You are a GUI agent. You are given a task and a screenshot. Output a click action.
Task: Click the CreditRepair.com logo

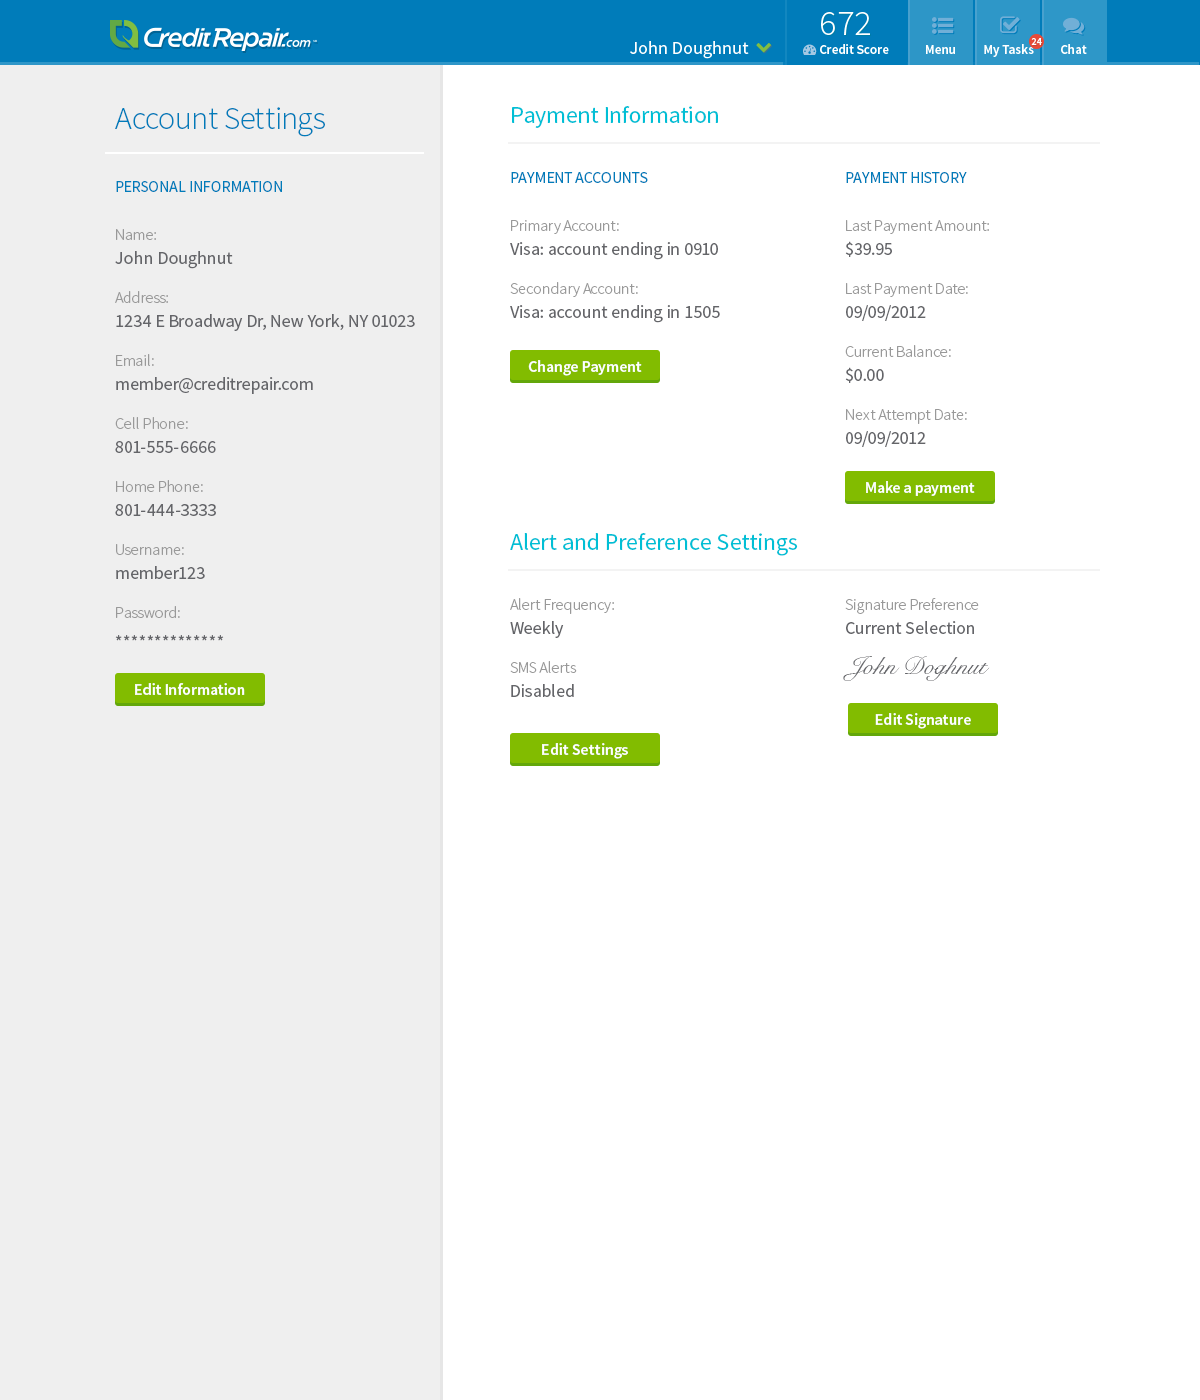(213, 36)
